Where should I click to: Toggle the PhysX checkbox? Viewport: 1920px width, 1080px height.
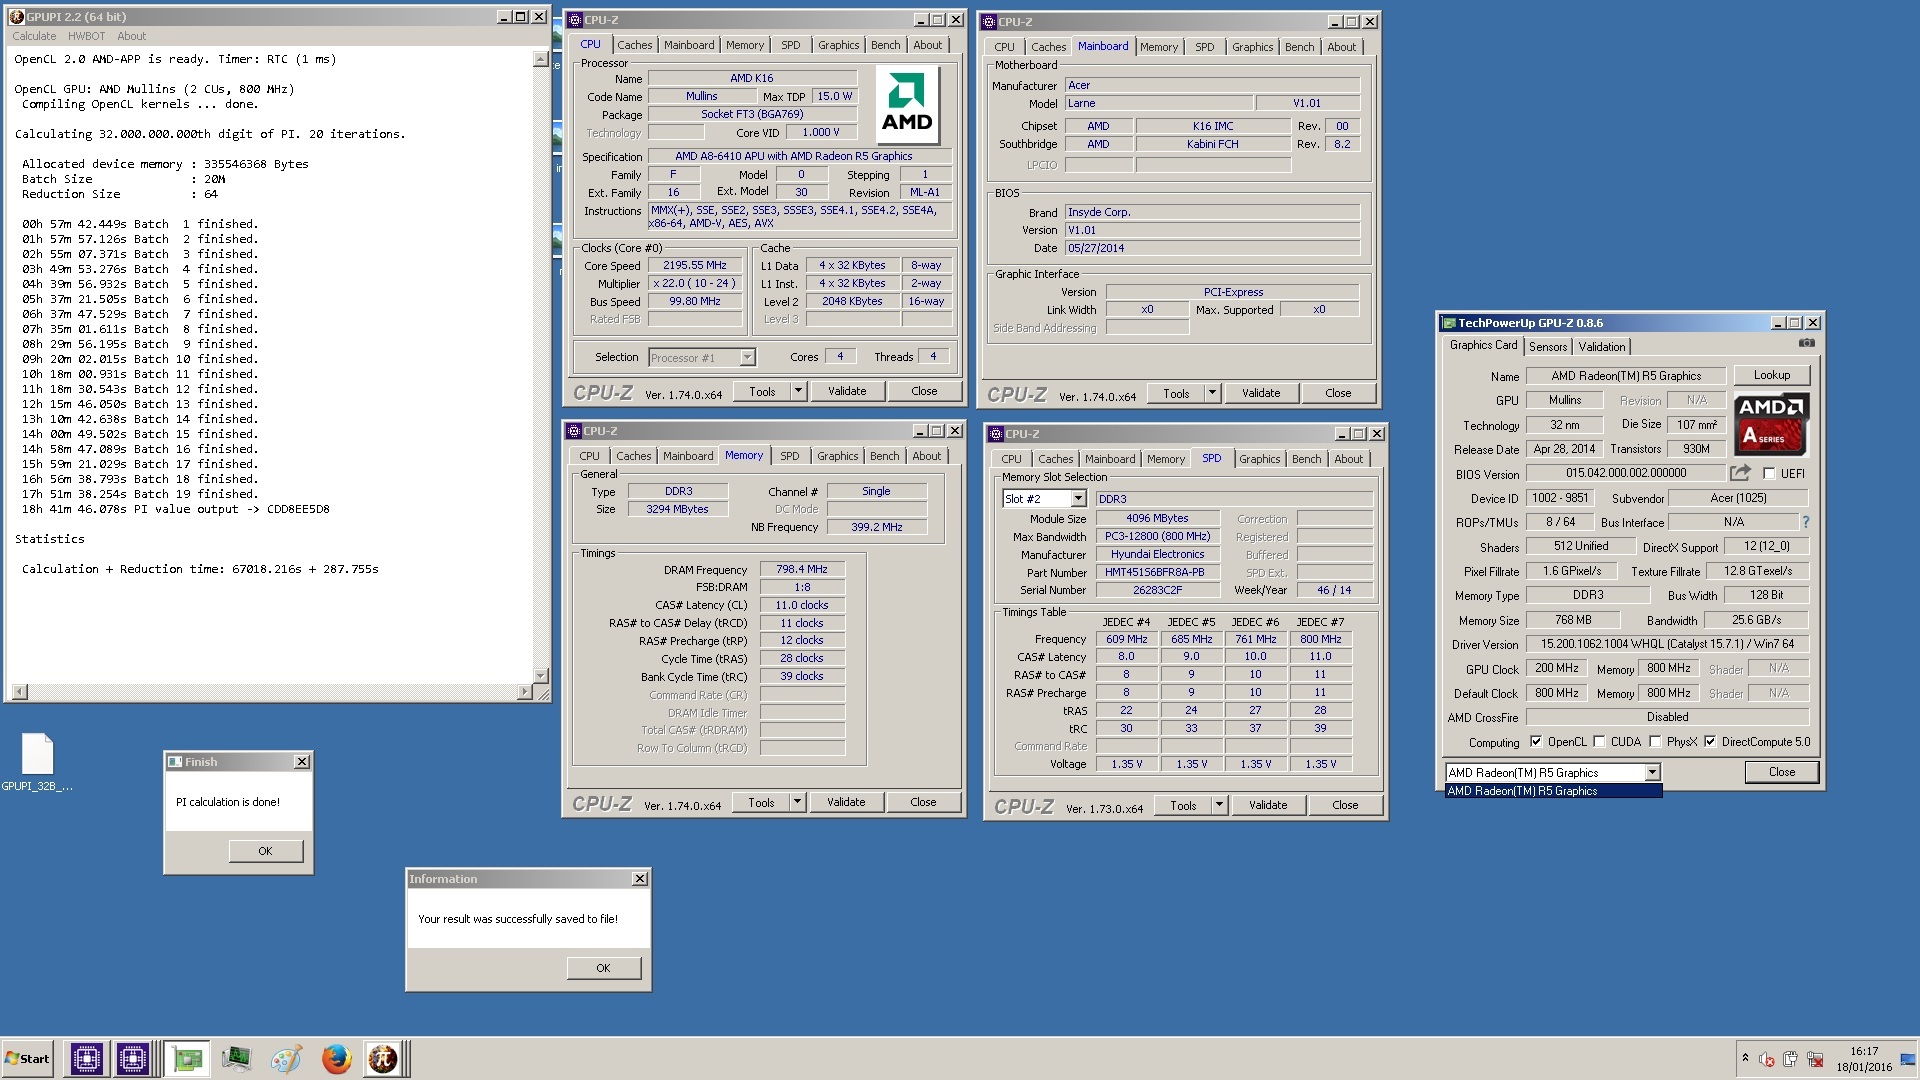coord(1655,742)
